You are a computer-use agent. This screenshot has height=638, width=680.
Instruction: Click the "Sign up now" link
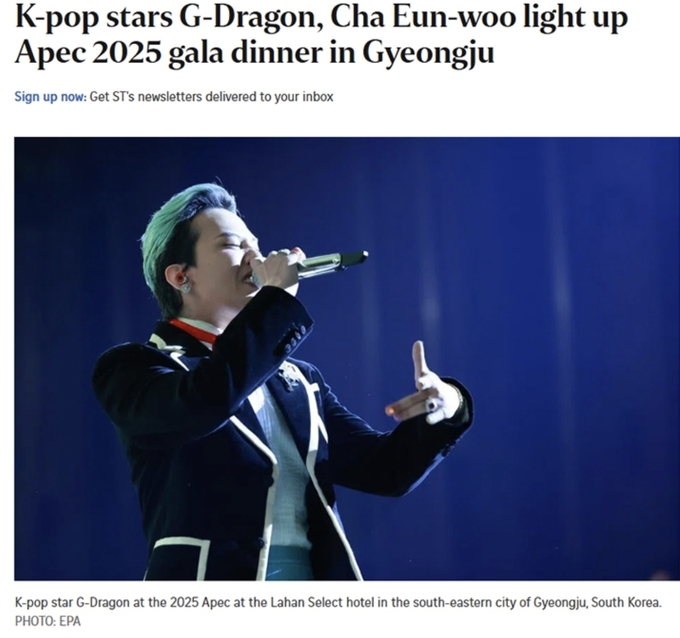coord(51,96)
